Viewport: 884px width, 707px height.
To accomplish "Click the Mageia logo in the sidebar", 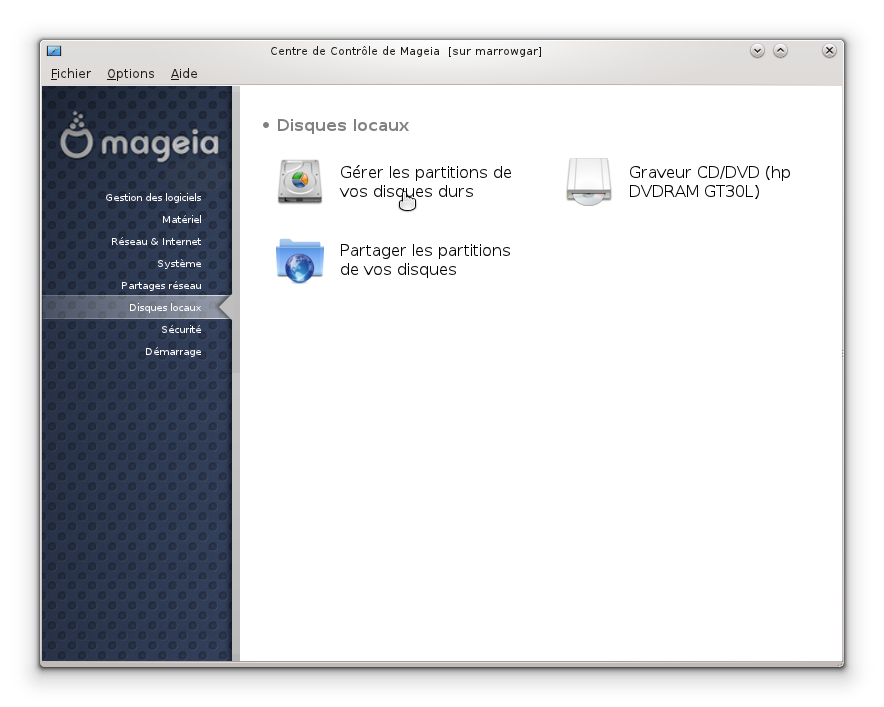I will [139, 138].
